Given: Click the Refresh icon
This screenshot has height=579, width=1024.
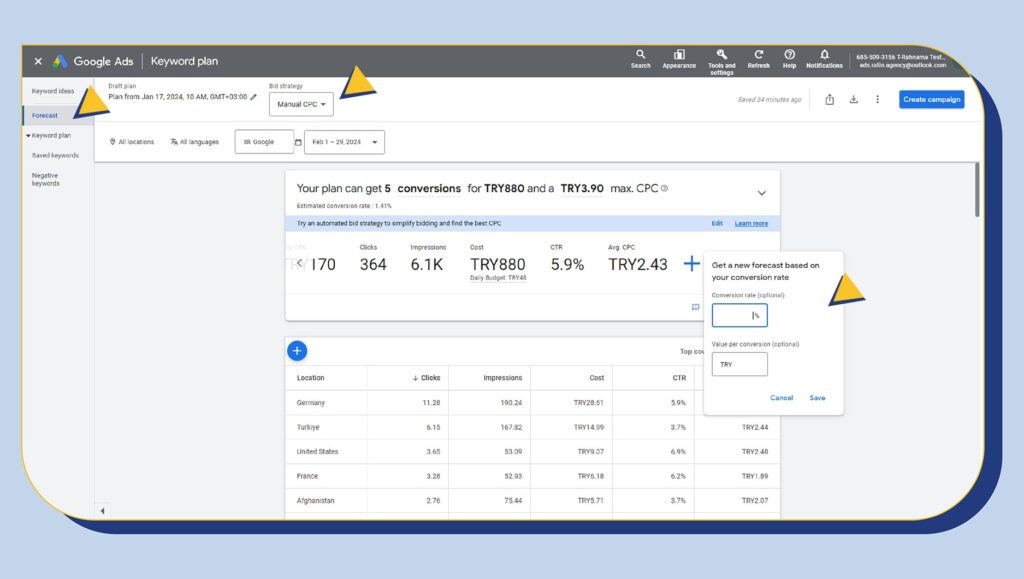Looking at the screenshot, I should pyautogui.click(x=758, y=59).
